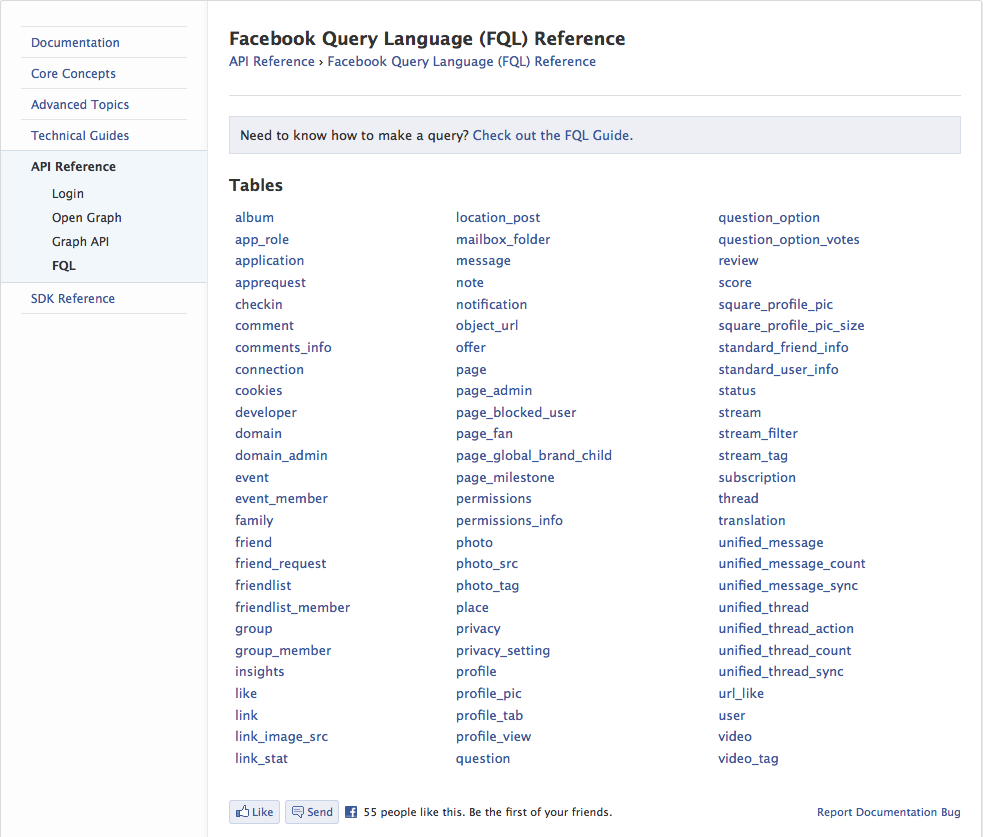The height and width of the screenshot is (837, 983).
Task: Select API Reference sidebar heading
Action: [x=73, y=167]
